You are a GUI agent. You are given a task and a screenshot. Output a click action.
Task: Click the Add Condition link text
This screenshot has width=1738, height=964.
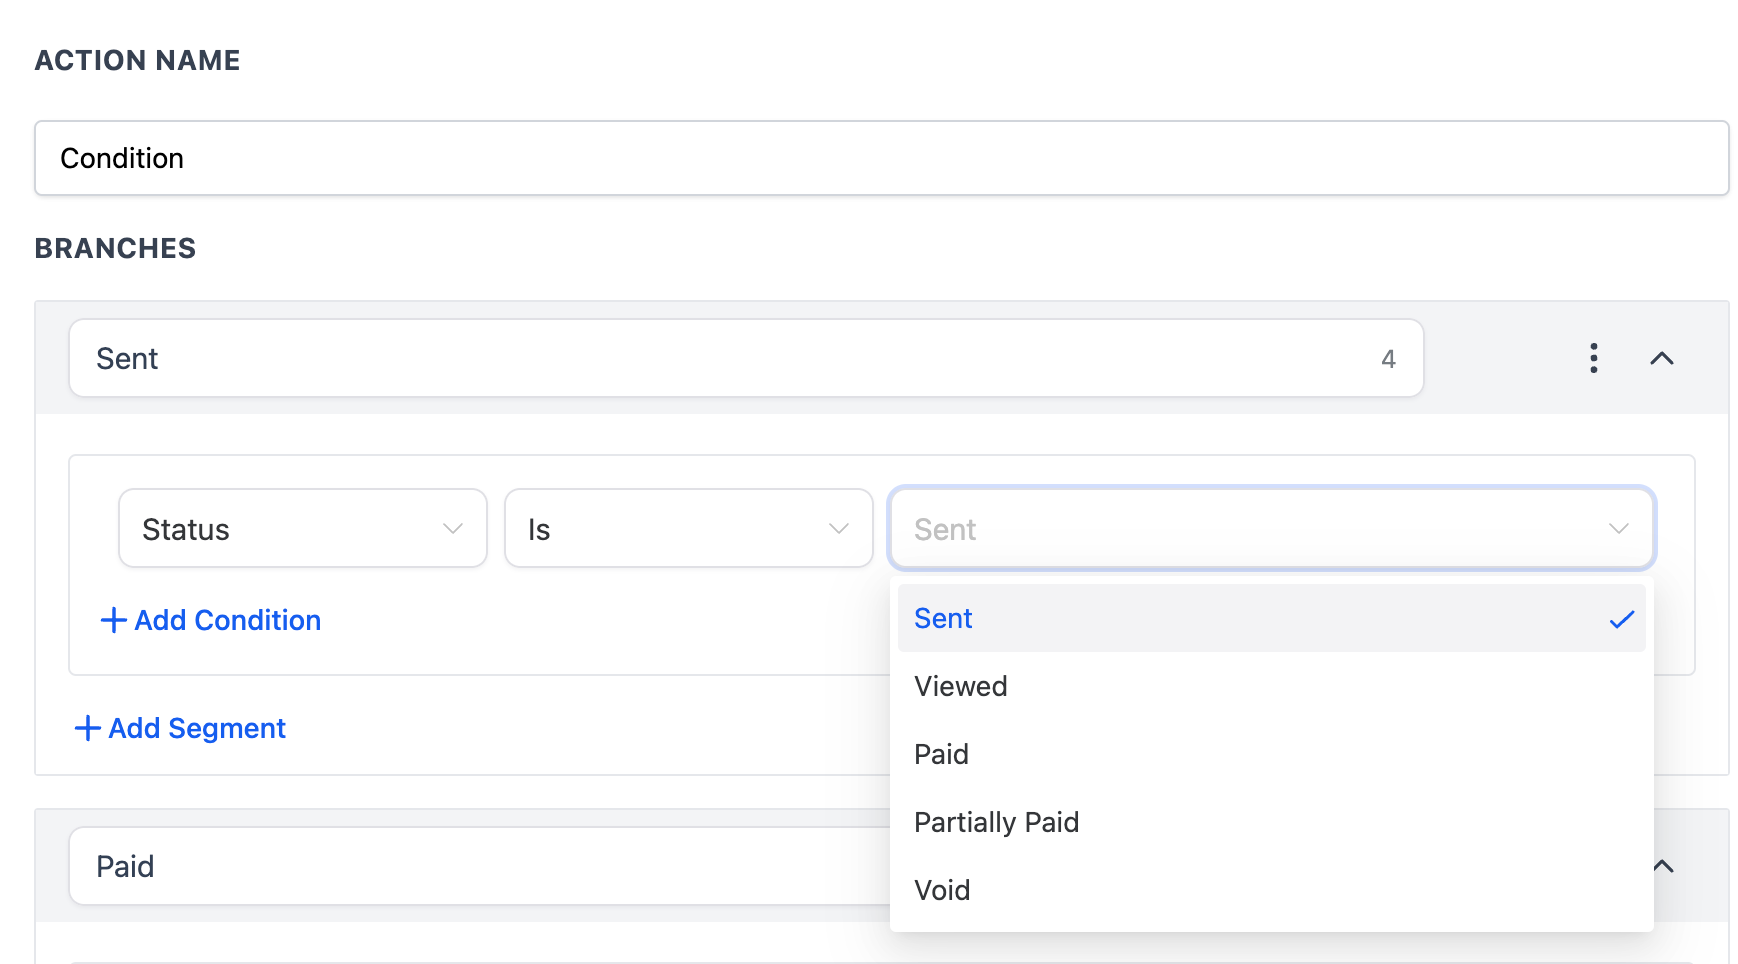click(x=228, y=620)
